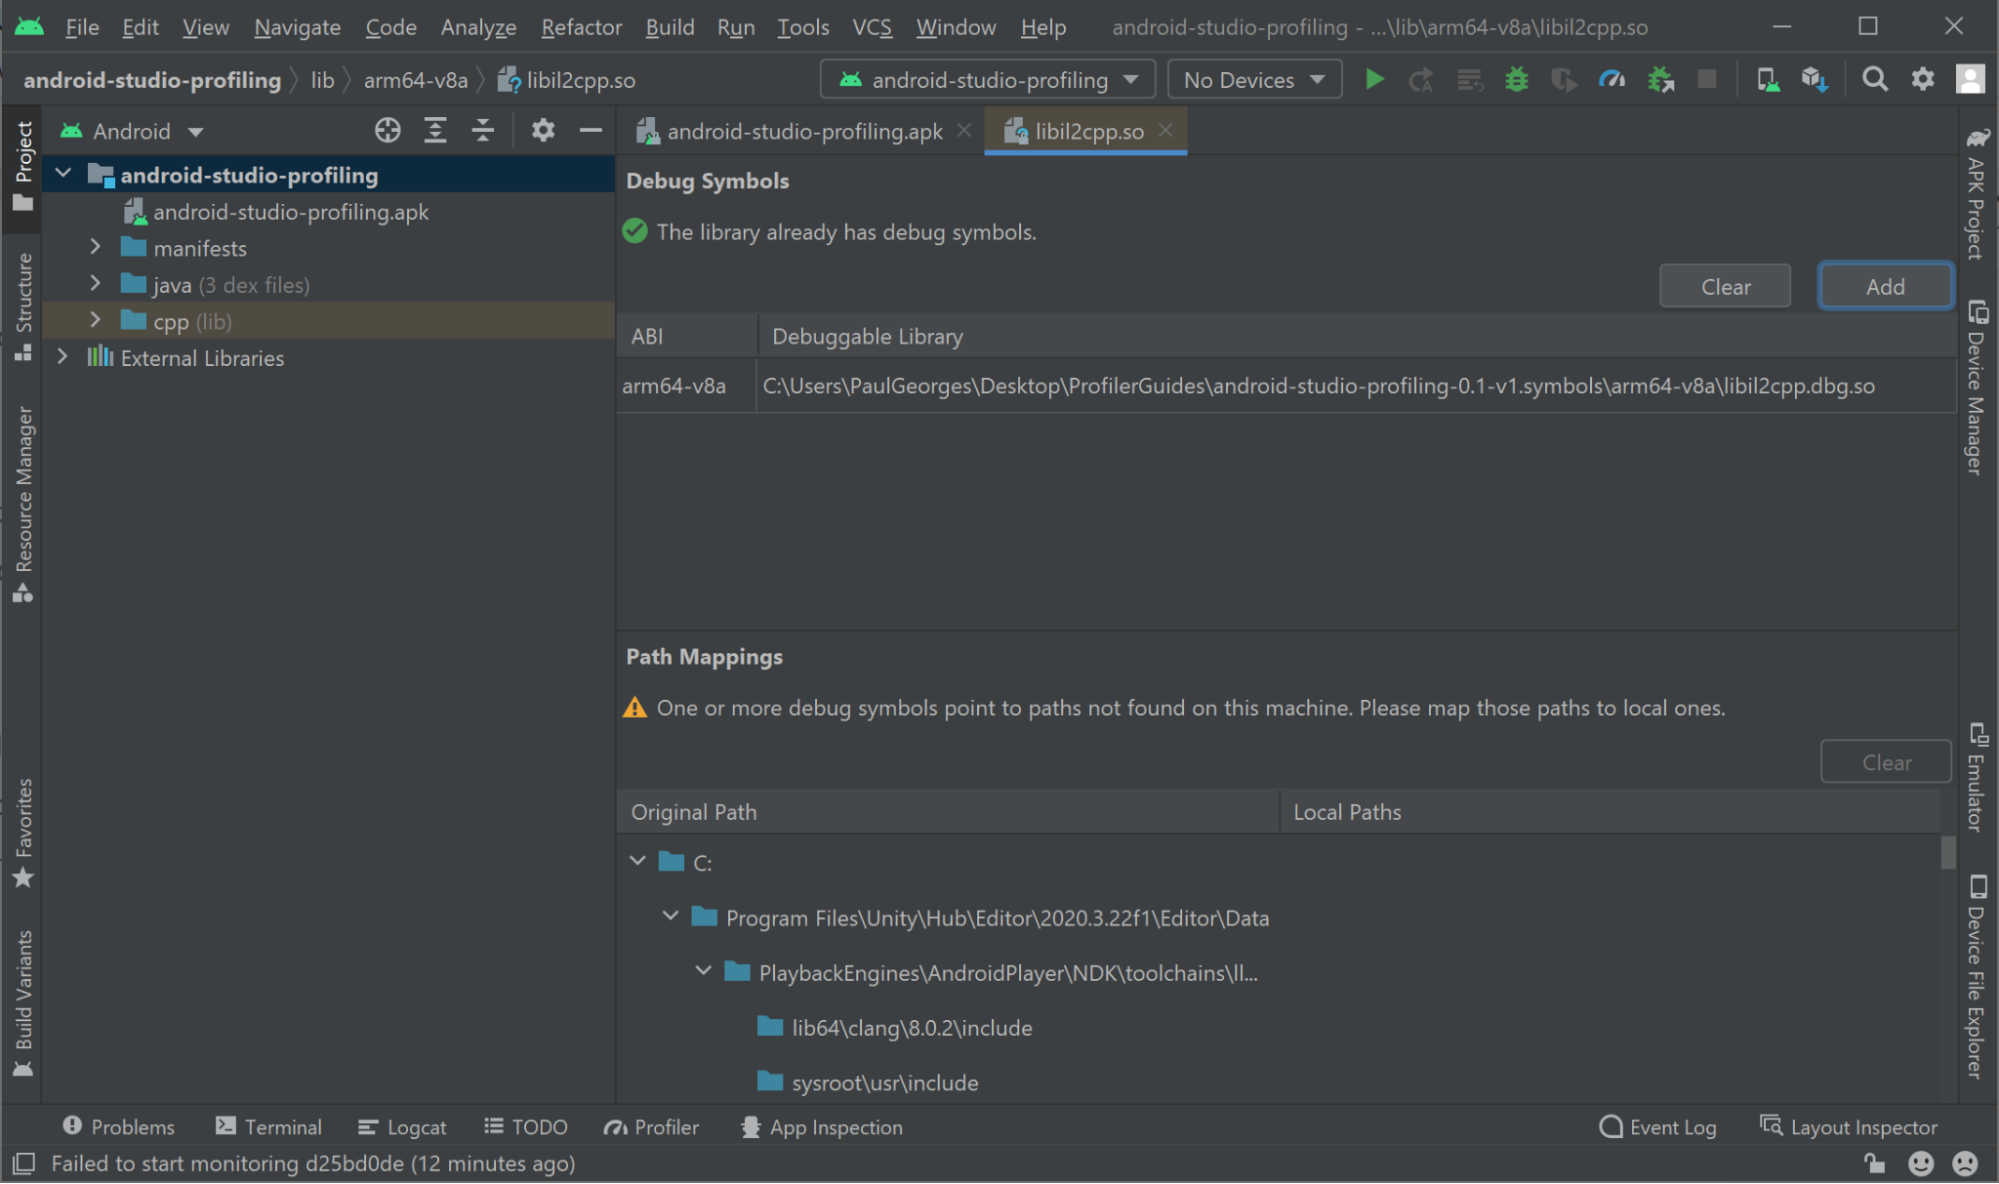Open the Profile app gauge icon
The width and height of the screenshot is (1999, 1184).
(1611, 80)
